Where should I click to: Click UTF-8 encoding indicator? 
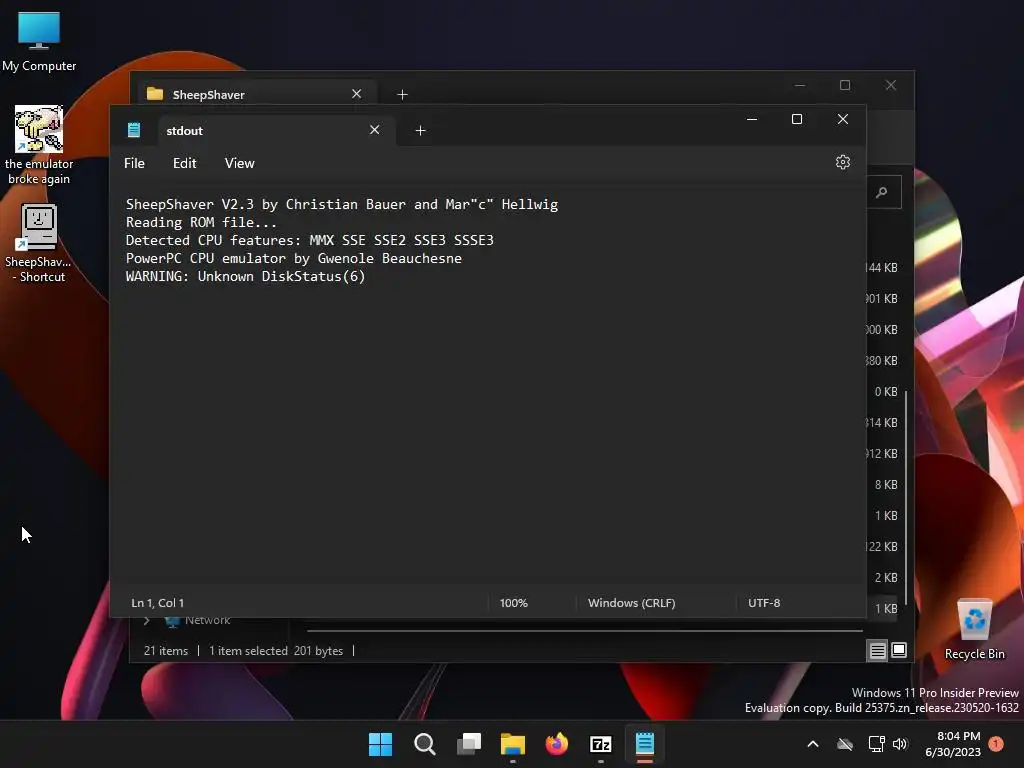coord(764,603)
